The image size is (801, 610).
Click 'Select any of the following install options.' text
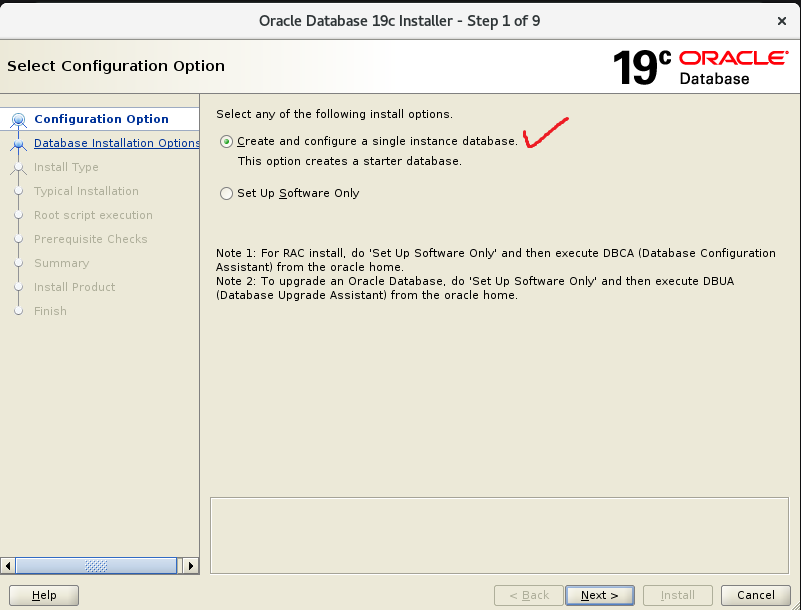[334, 114]
